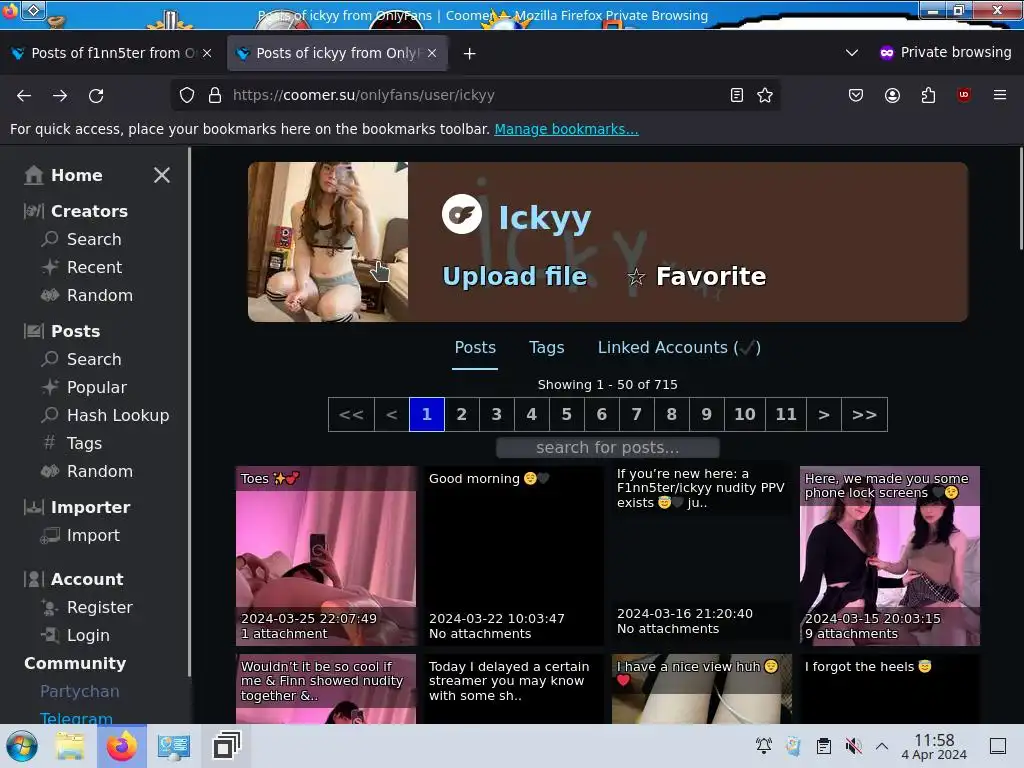
Task: Open the file manager taskbar icon
Action: point(70,746)
